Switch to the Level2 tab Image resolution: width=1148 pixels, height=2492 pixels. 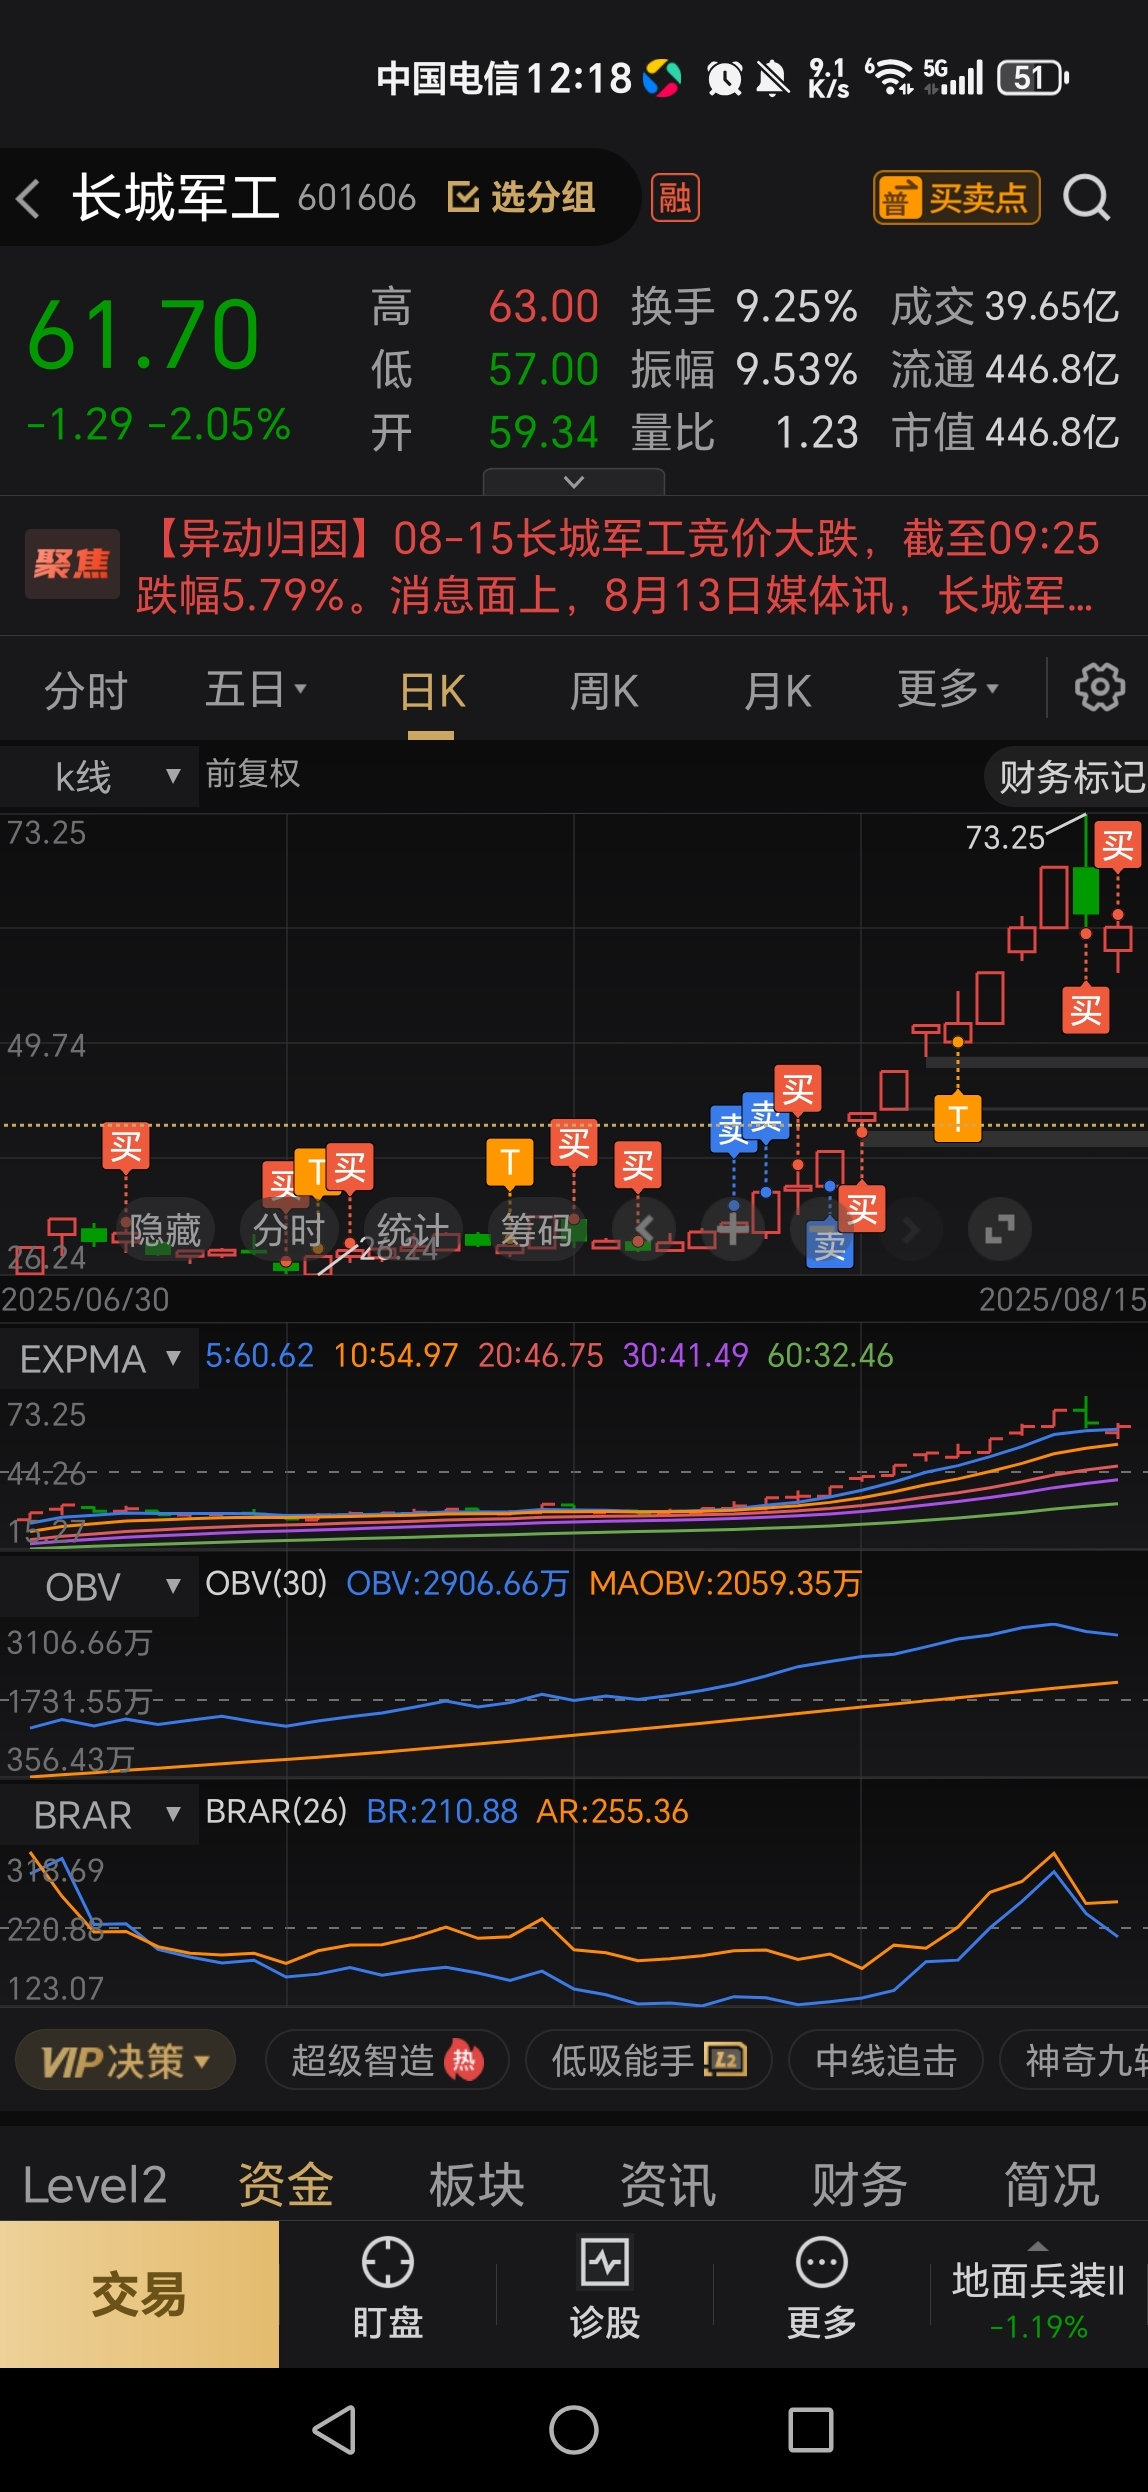[95, 2185]
